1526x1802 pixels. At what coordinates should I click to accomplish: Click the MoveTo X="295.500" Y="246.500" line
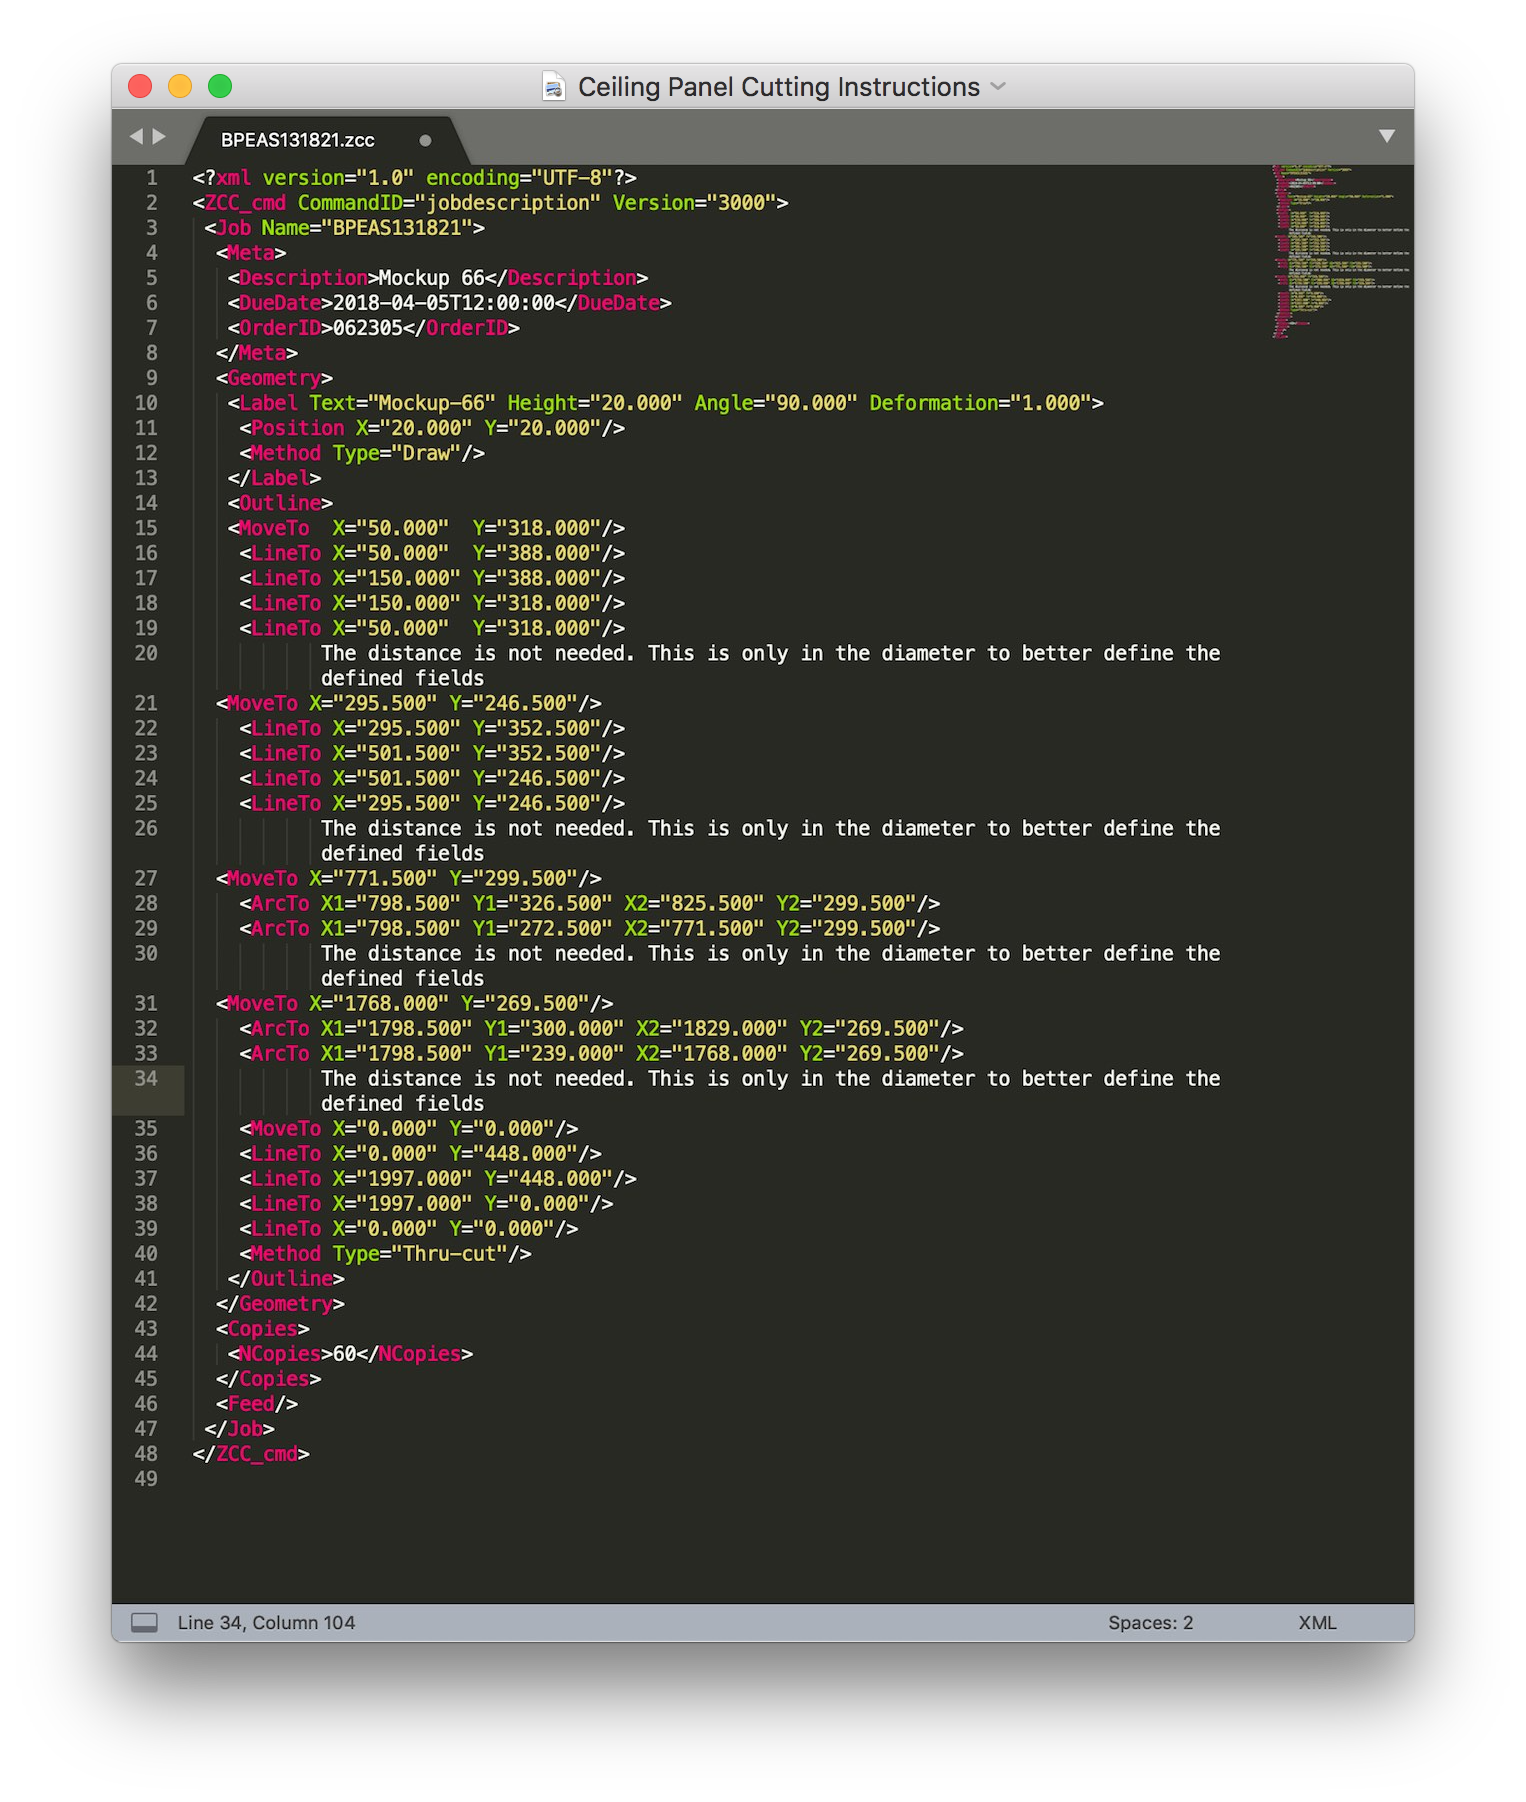(x=409, y=703)
